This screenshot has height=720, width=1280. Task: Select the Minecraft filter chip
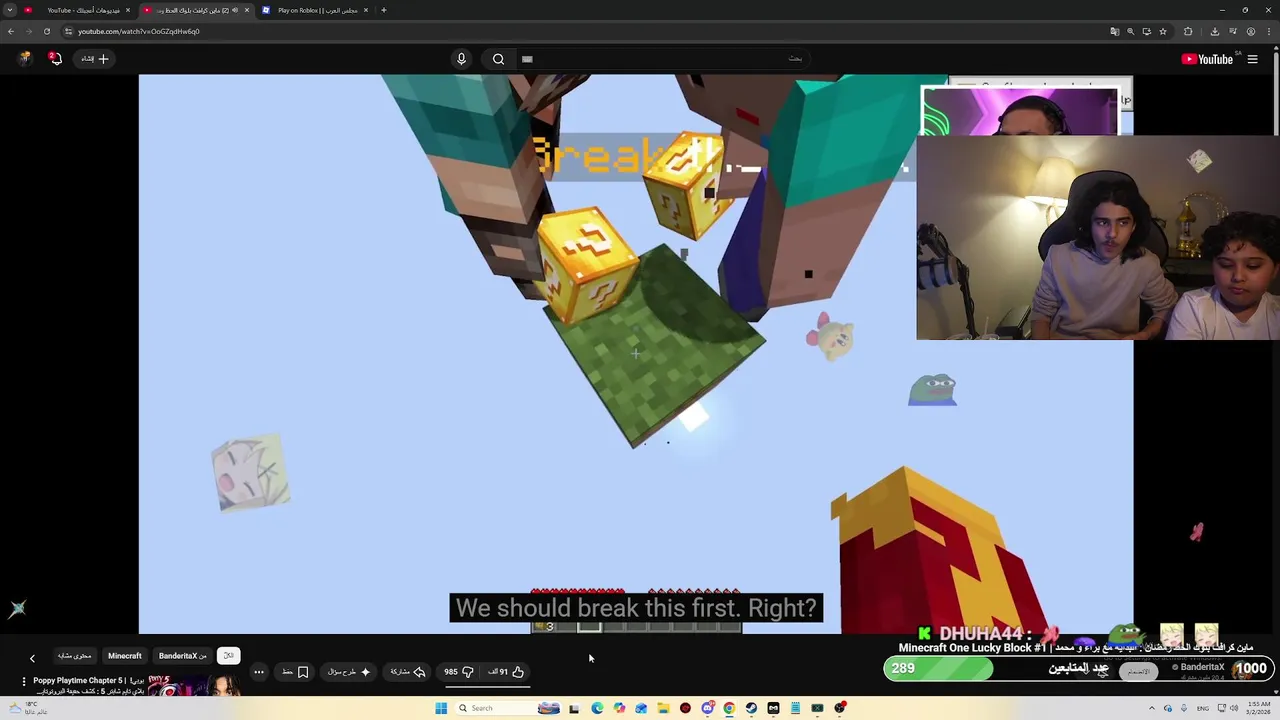pyautogui.click(x=125, y=656)
